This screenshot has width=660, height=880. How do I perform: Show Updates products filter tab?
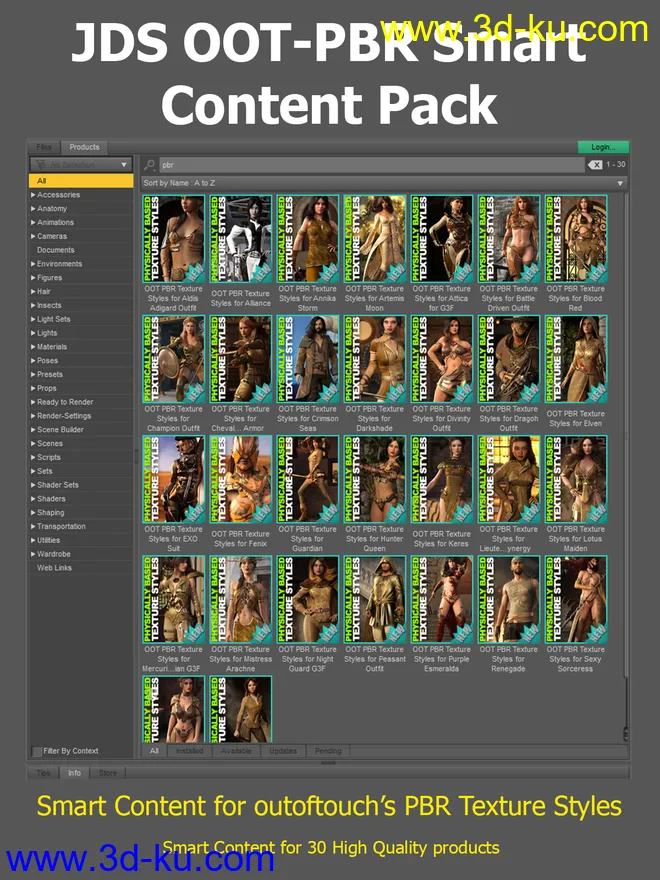[283, 751]
